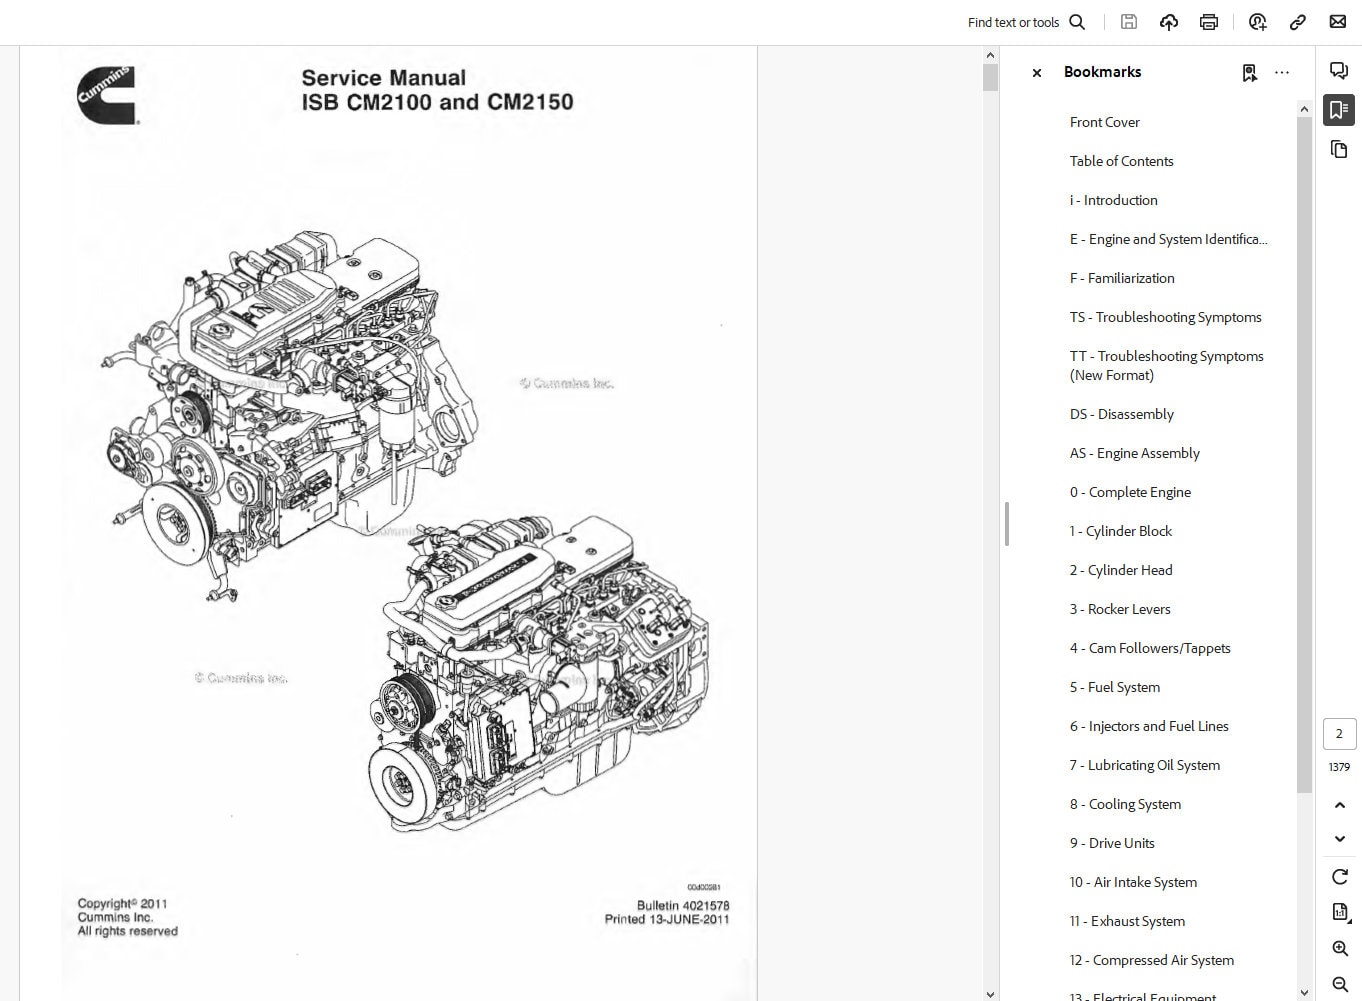Open the page thumbnails panel
Screen dimensions: 1362x1001
coord(1339,149)
